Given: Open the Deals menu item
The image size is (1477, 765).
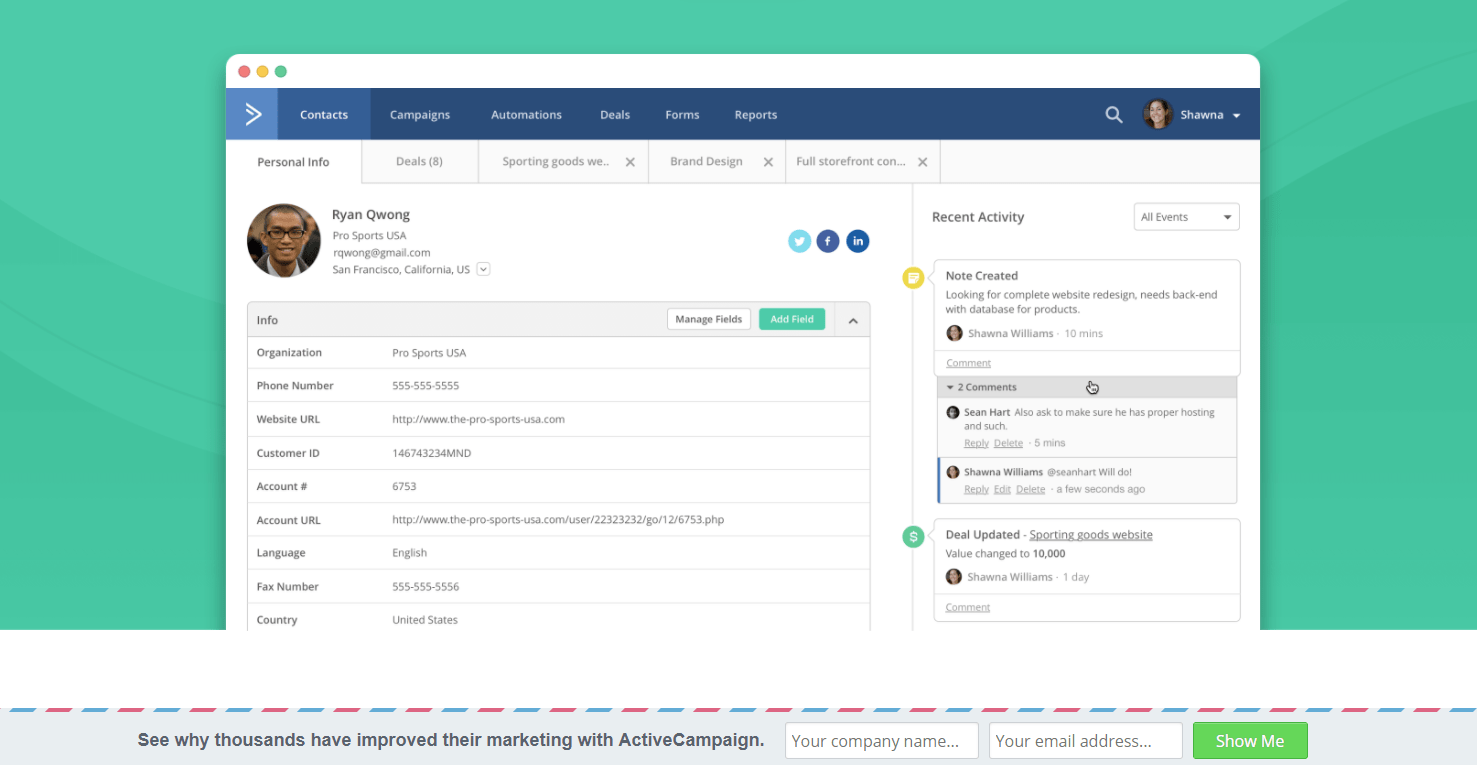Looking at the screenshot, I should (615, 115).
